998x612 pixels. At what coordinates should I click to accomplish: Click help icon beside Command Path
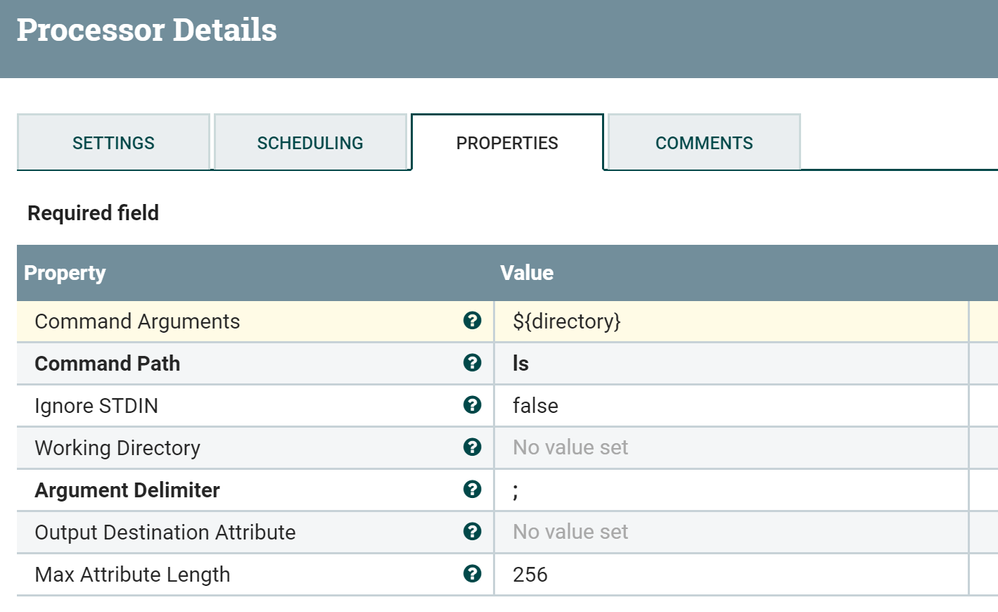[x=472, y=363]
